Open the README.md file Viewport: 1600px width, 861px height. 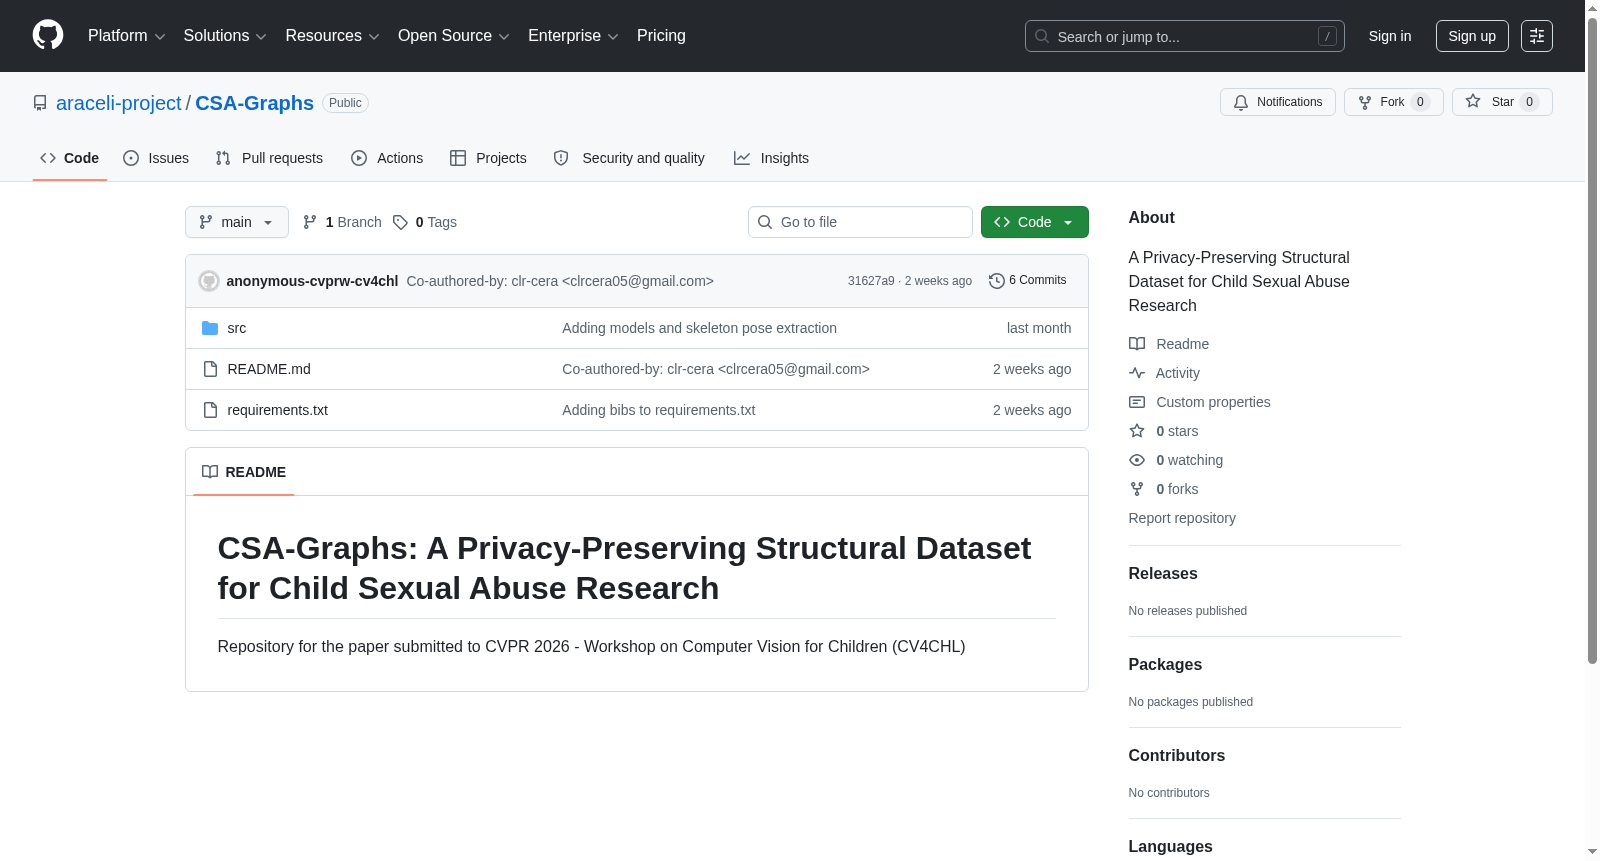tap(269, 369)
